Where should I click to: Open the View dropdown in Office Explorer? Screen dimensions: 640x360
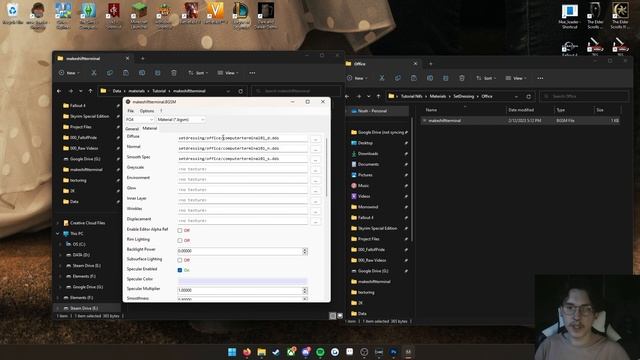click(x=516, y=78)
